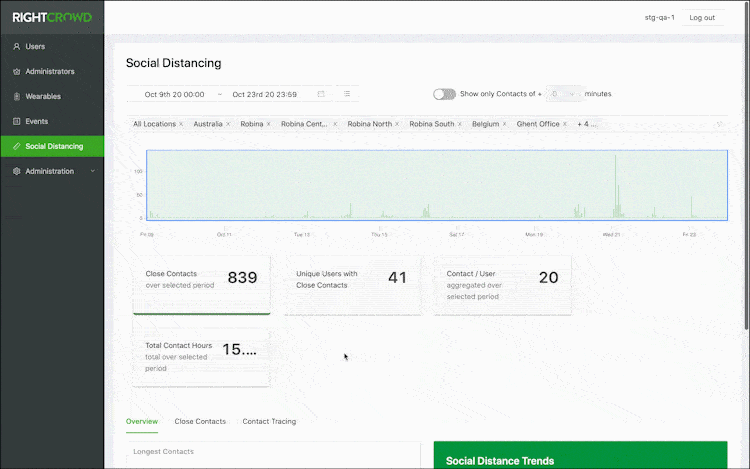Image resolution: width=750 pixels, height=469 pixels.
Task: Click the RightCrowd logo
Action: click(52, 18)
